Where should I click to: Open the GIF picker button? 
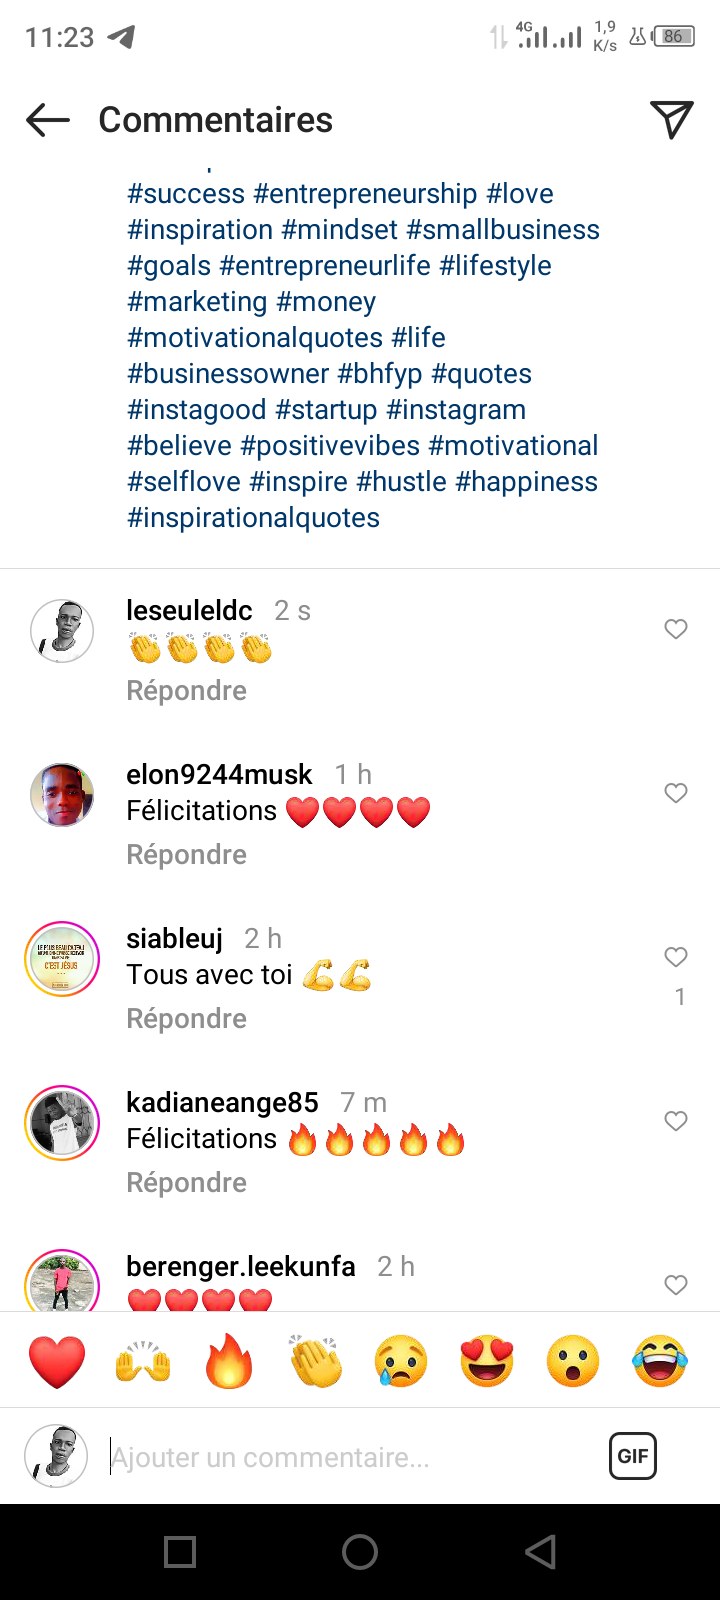633,1456
